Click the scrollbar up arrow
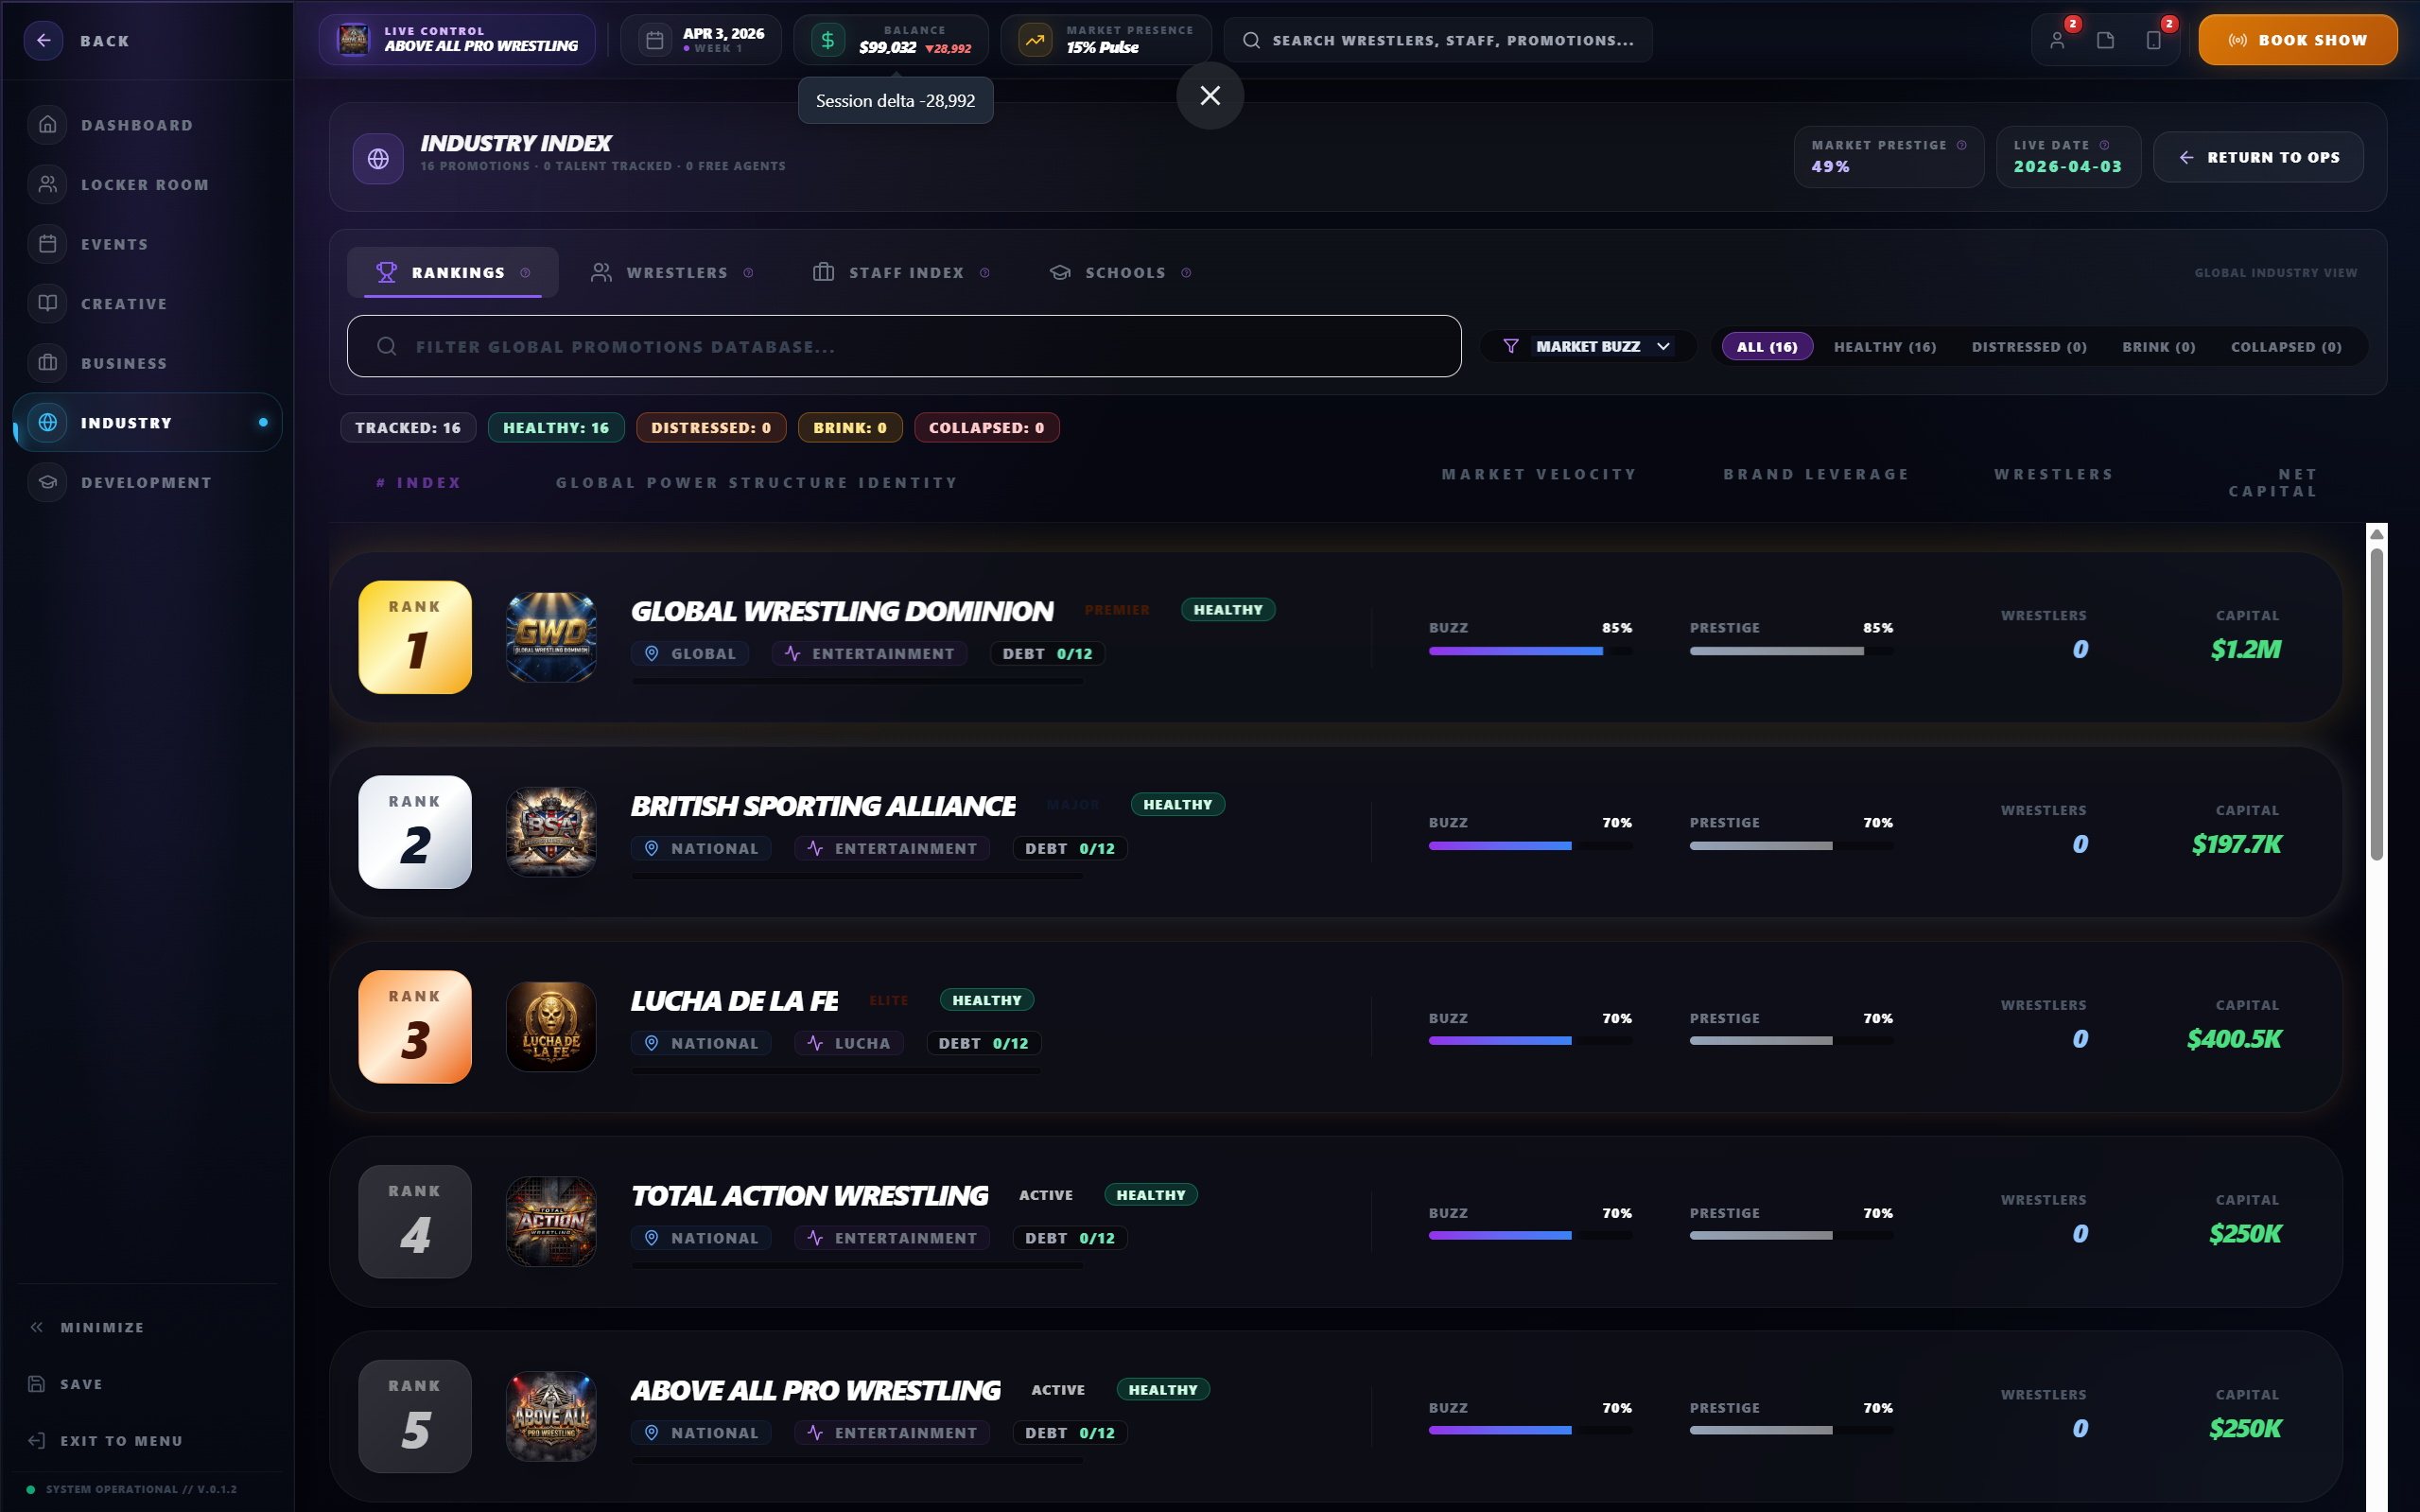 pos(2376,534)
